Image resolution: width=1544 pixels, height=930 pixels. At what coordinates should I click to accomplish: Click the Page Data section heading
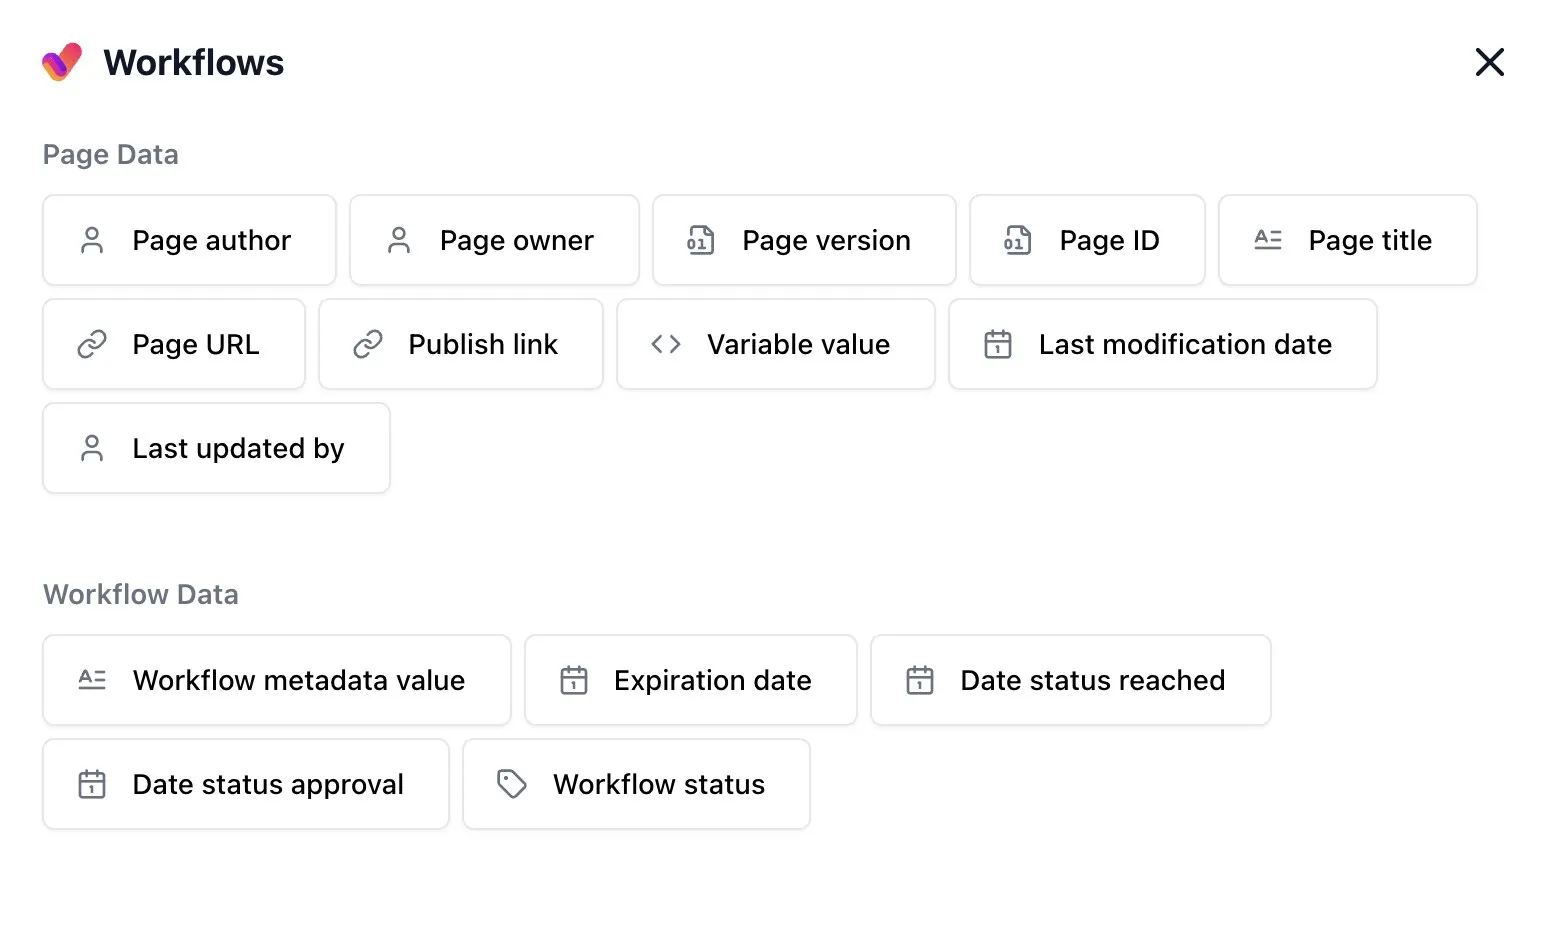(111, 154)
